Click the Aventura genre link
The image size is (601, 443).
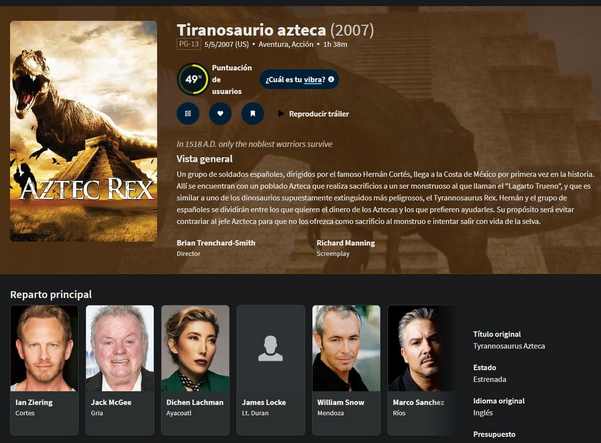tap(274, 44)
